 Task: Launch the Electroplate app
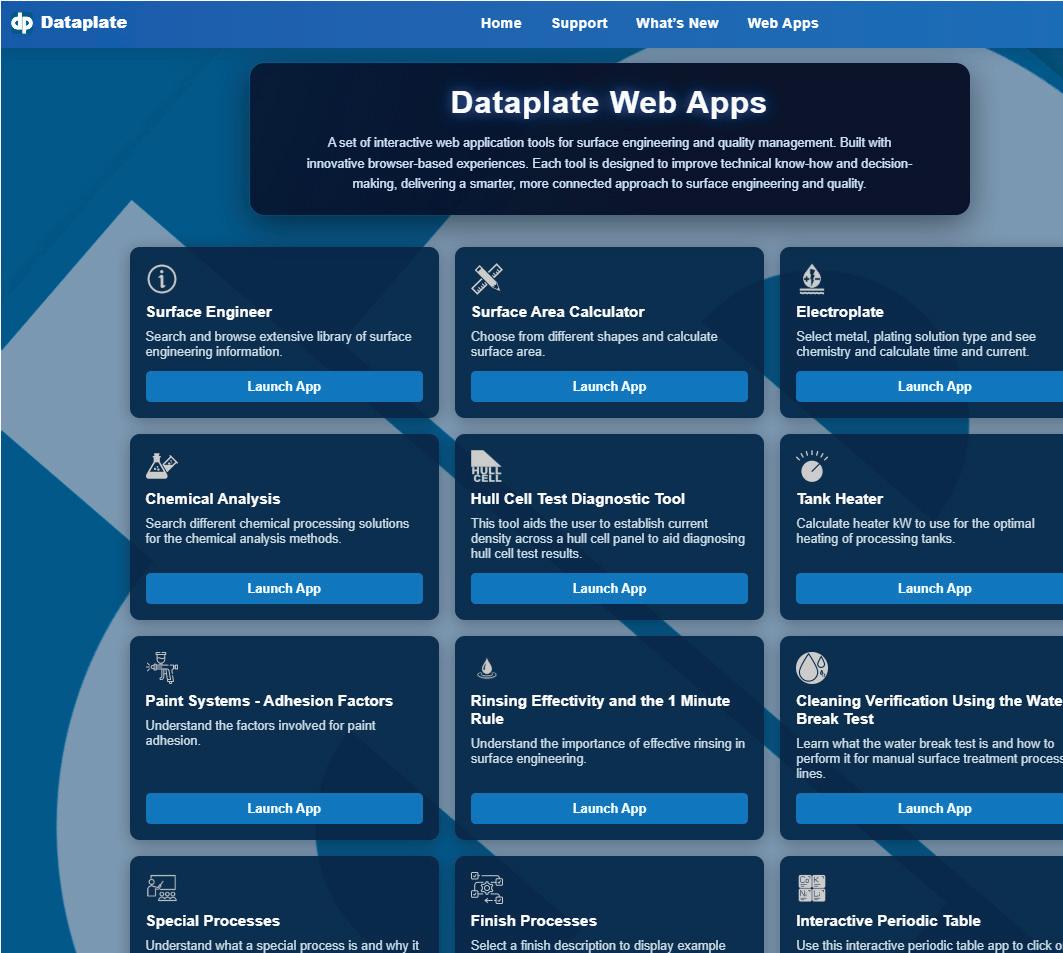(x=929, y=386)
